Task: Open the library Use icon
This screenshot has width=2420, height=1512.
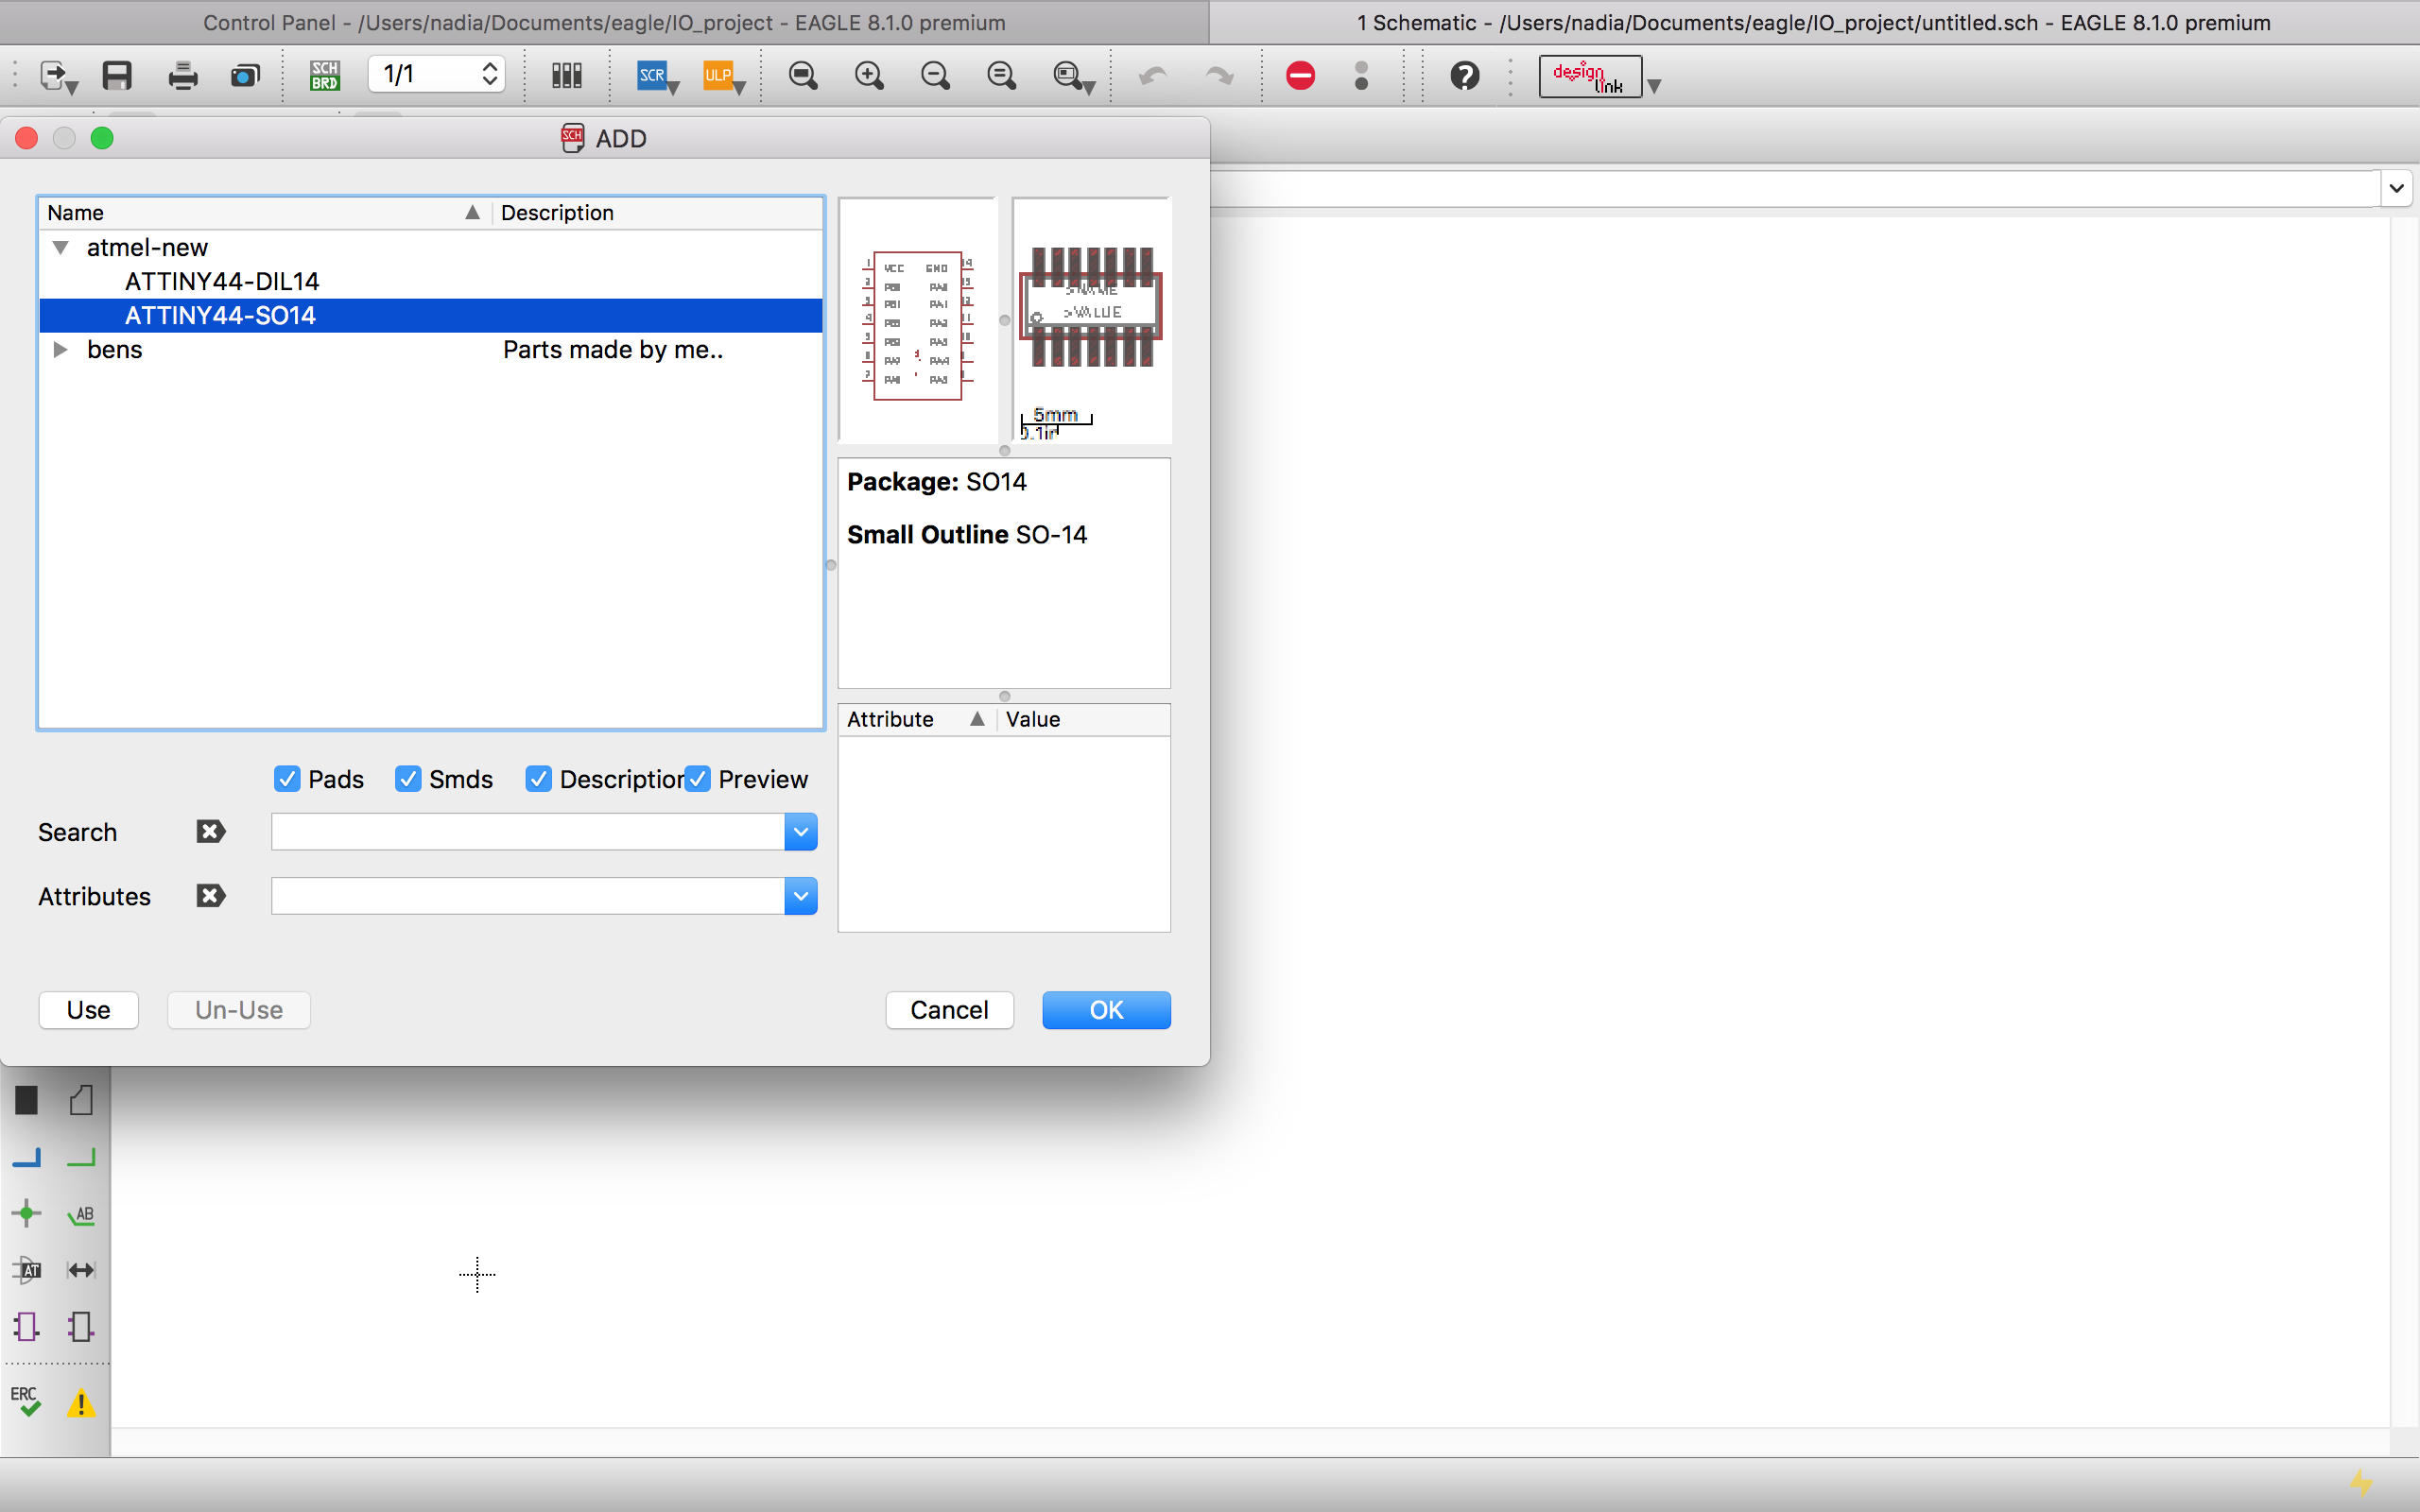Action: [x=567, y=75]
